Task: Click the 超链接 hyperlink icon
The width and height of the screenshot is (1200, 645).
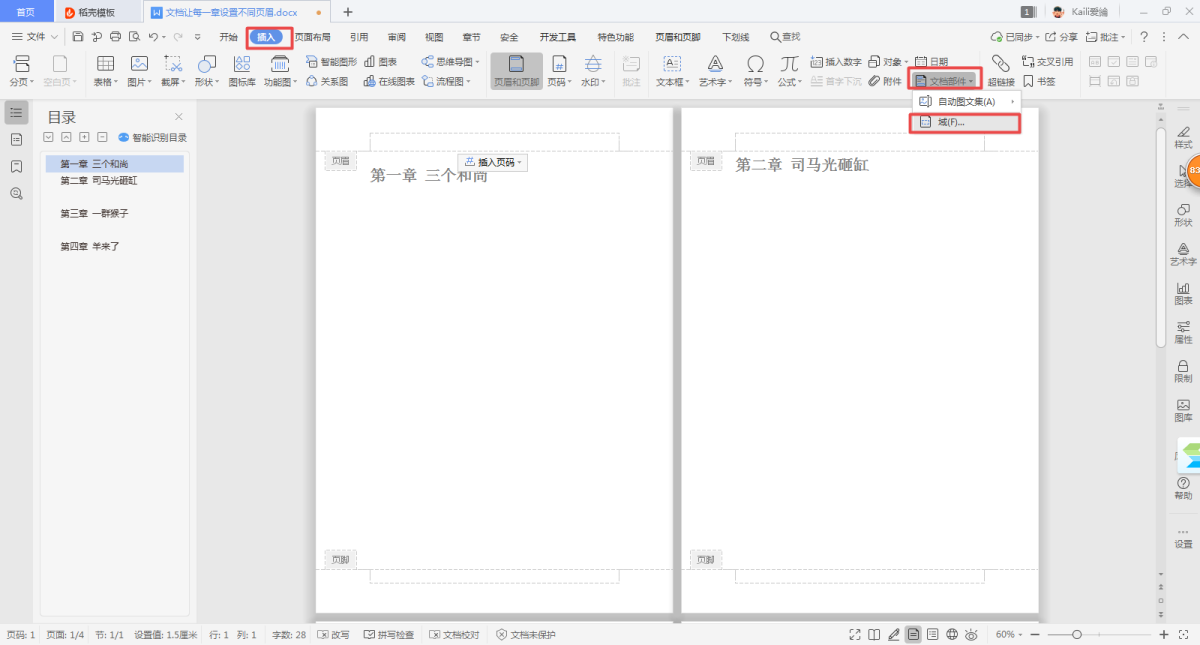Action: tap(1000, 70)
